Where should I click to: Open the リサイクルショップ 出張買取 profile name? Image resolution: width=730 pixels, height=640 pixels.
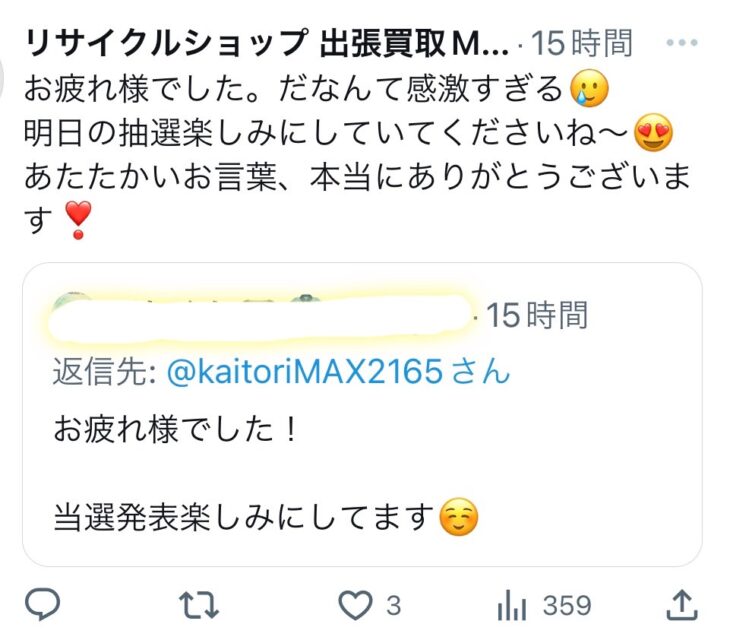pos(266,43)
